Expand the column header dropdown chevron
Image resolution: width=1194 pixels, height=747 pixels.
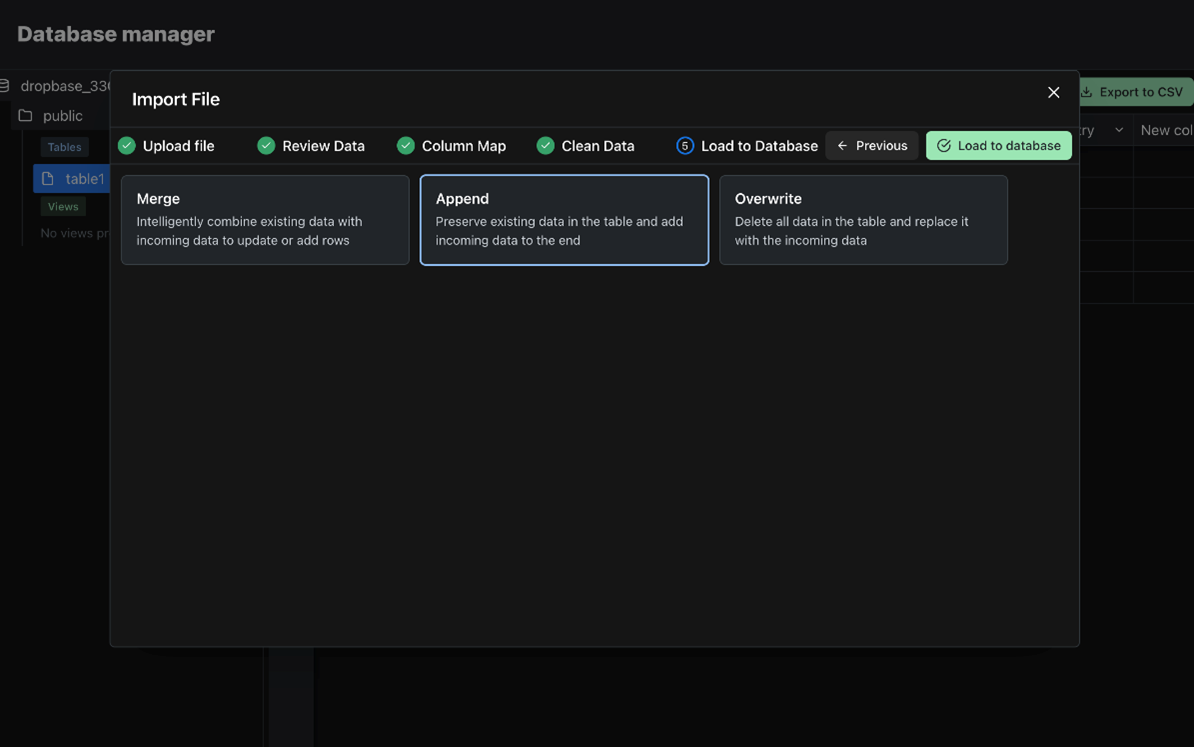click(x=1119, y=130)
